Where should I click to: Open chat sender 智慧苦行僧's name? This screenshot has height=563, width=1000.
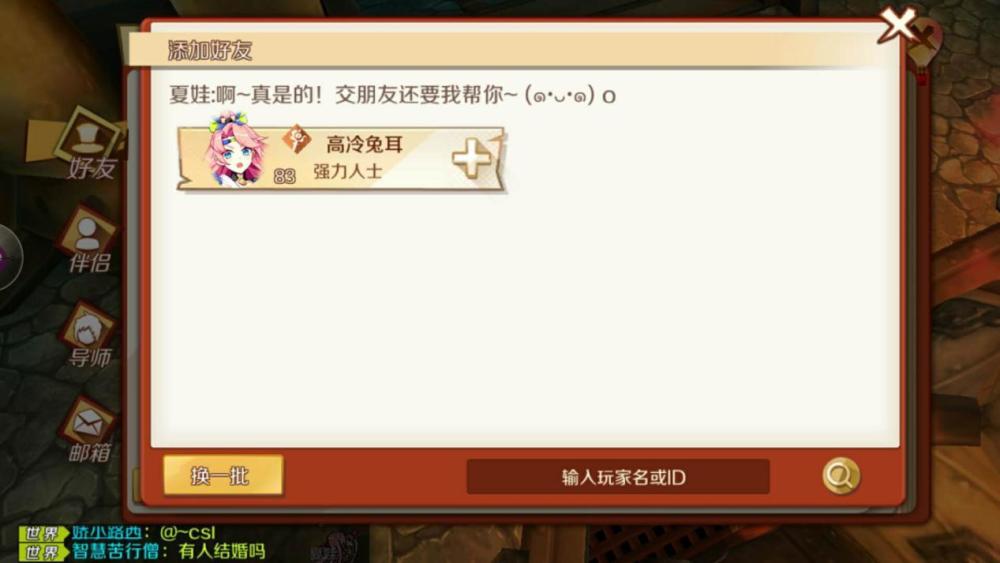115,551
